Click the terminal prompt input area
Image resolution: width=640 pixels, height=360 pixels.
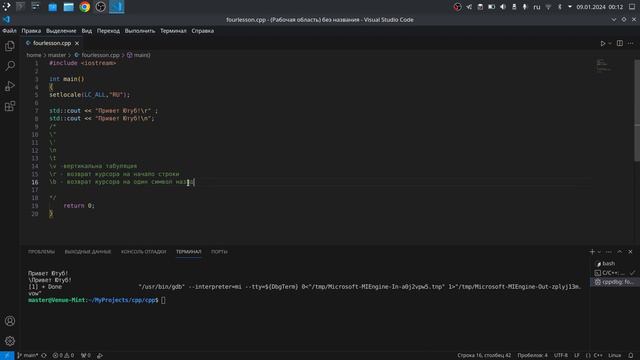pos(163,300)
